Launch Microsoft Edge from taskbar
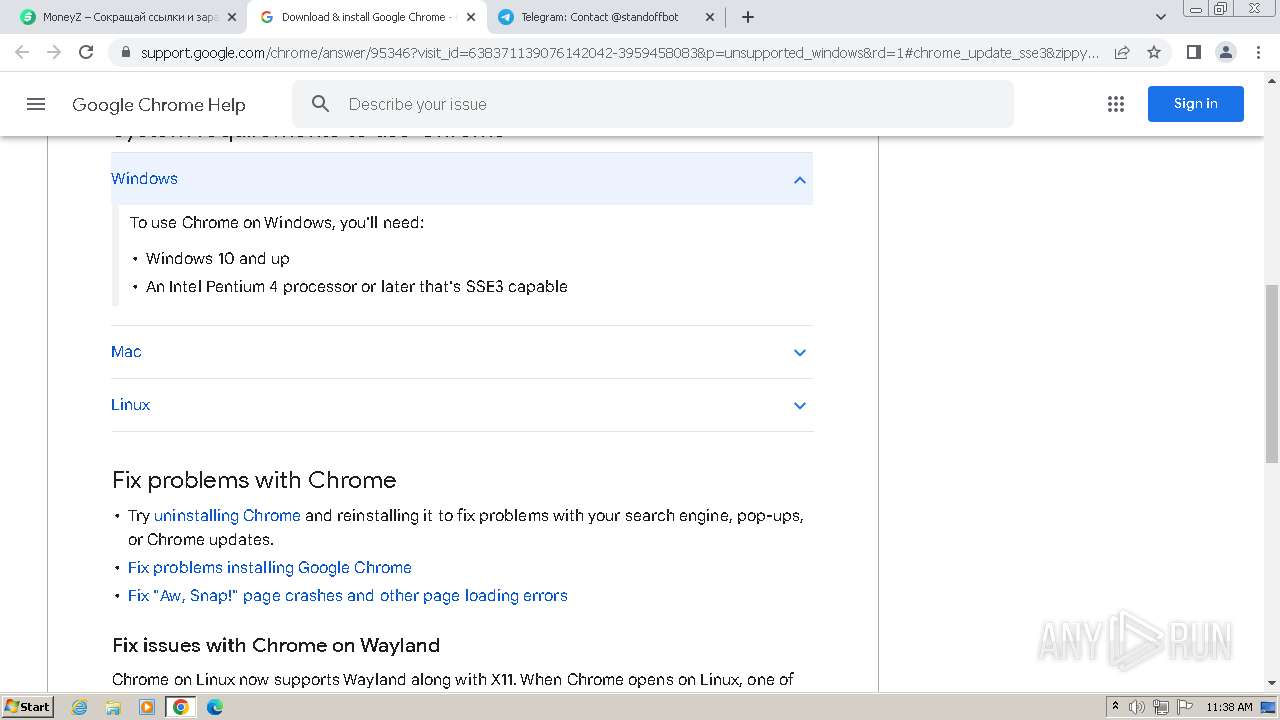This screenshot has height=720, width=1280. coord(215,707)
